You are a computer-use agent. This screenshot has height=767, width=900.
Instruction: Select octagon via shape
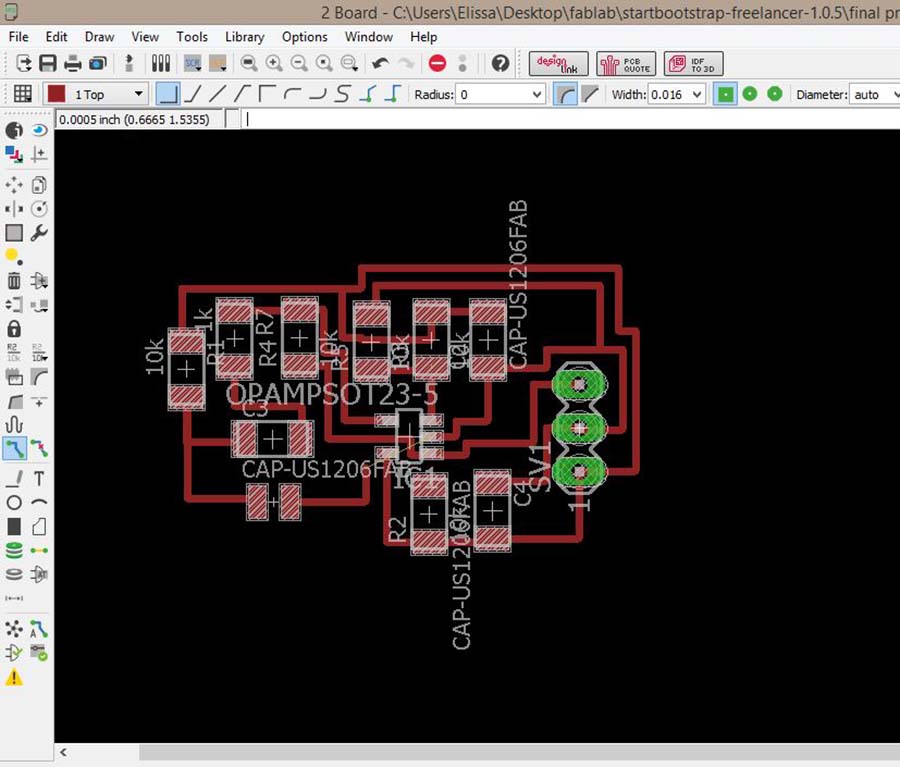(775, 94)
